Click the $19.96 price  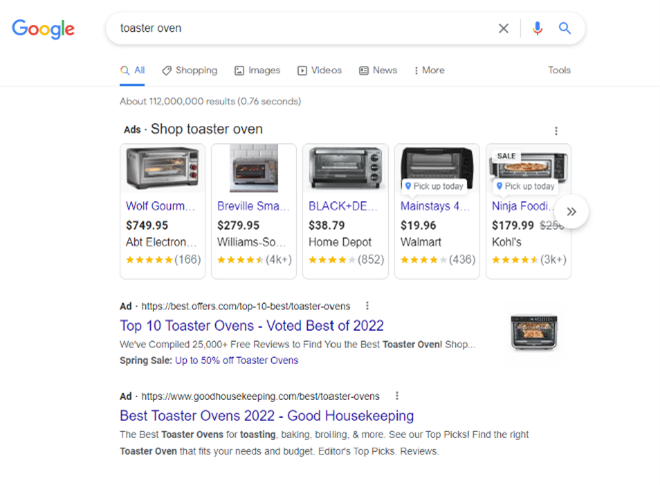pos(418,225)
